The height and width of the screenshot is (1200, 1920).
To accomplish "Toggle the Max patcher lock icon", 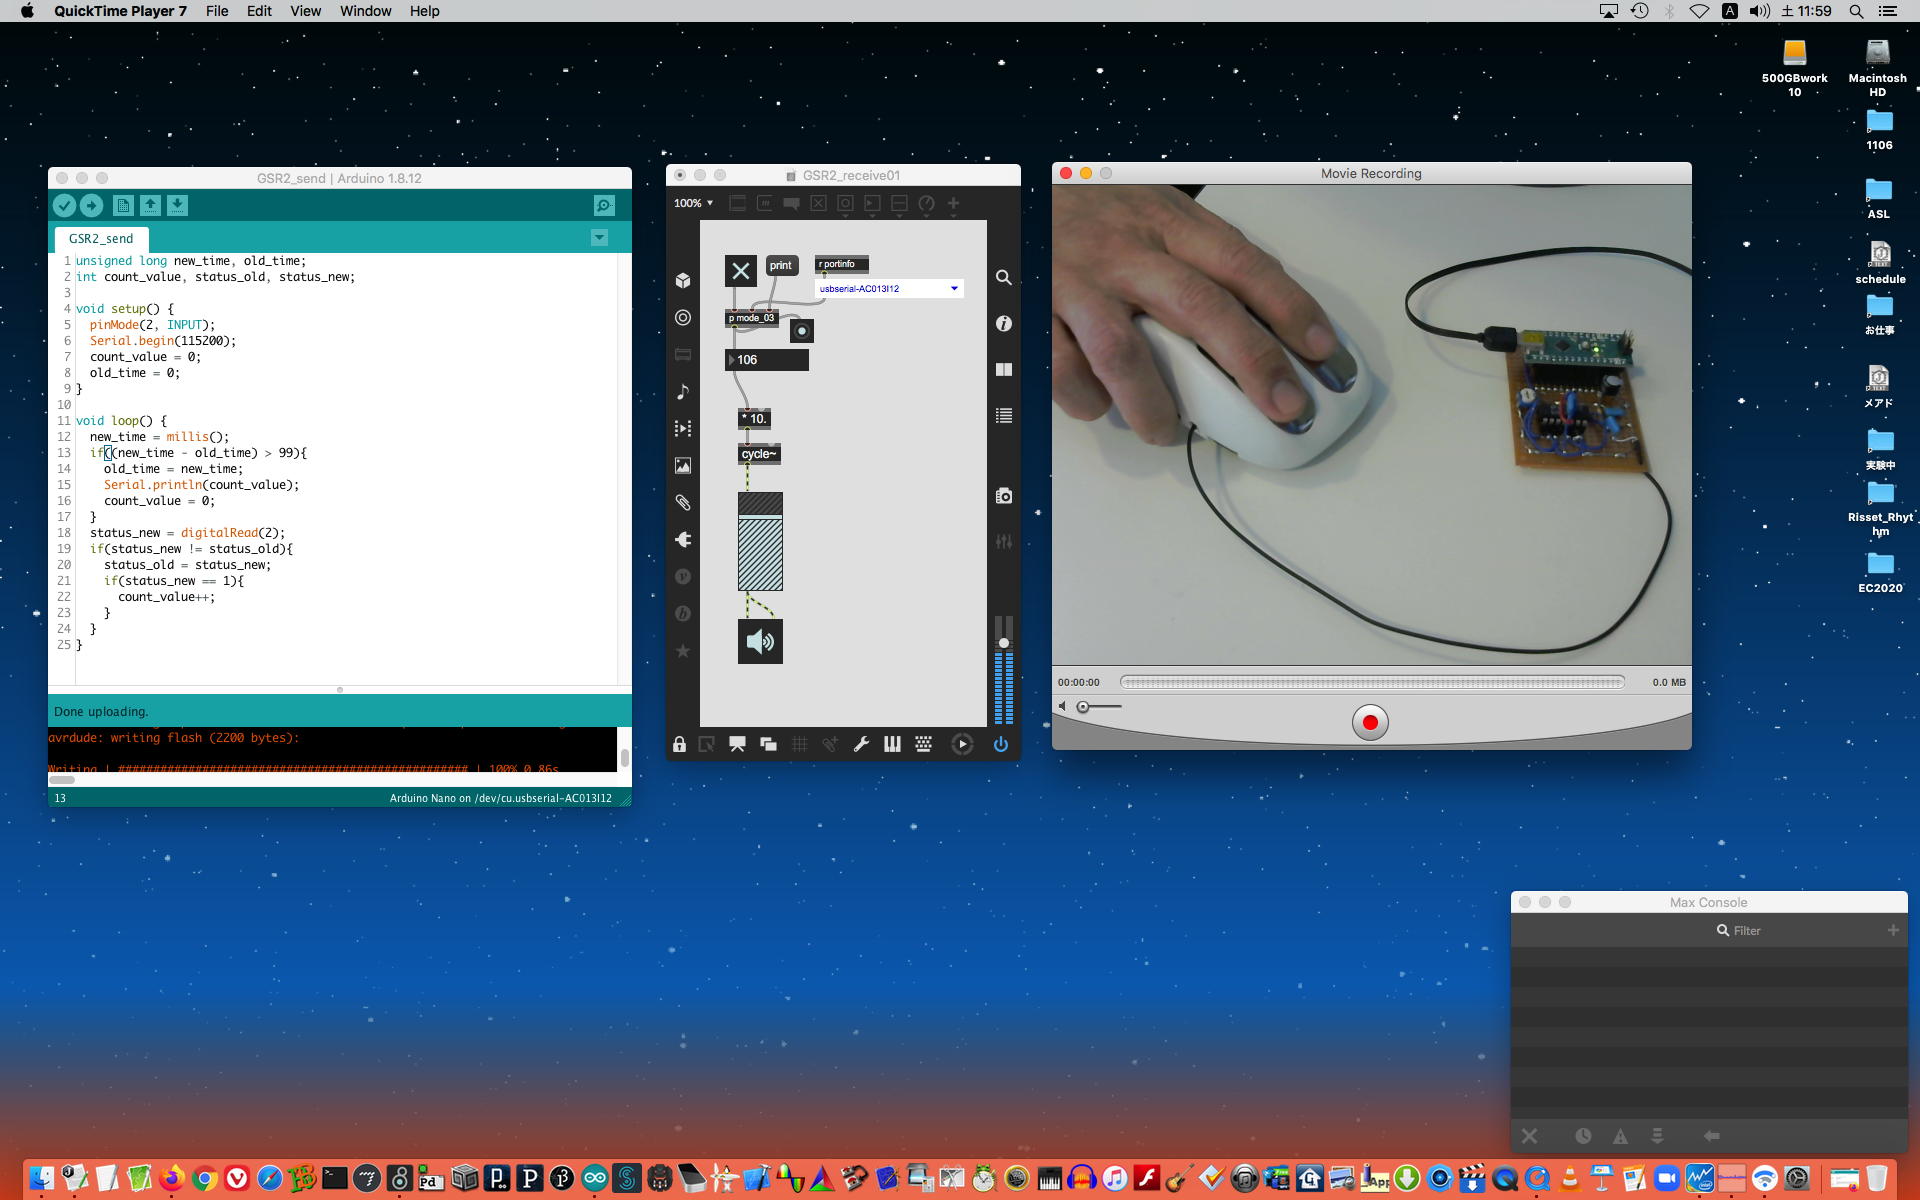I will tap(679, 744).
